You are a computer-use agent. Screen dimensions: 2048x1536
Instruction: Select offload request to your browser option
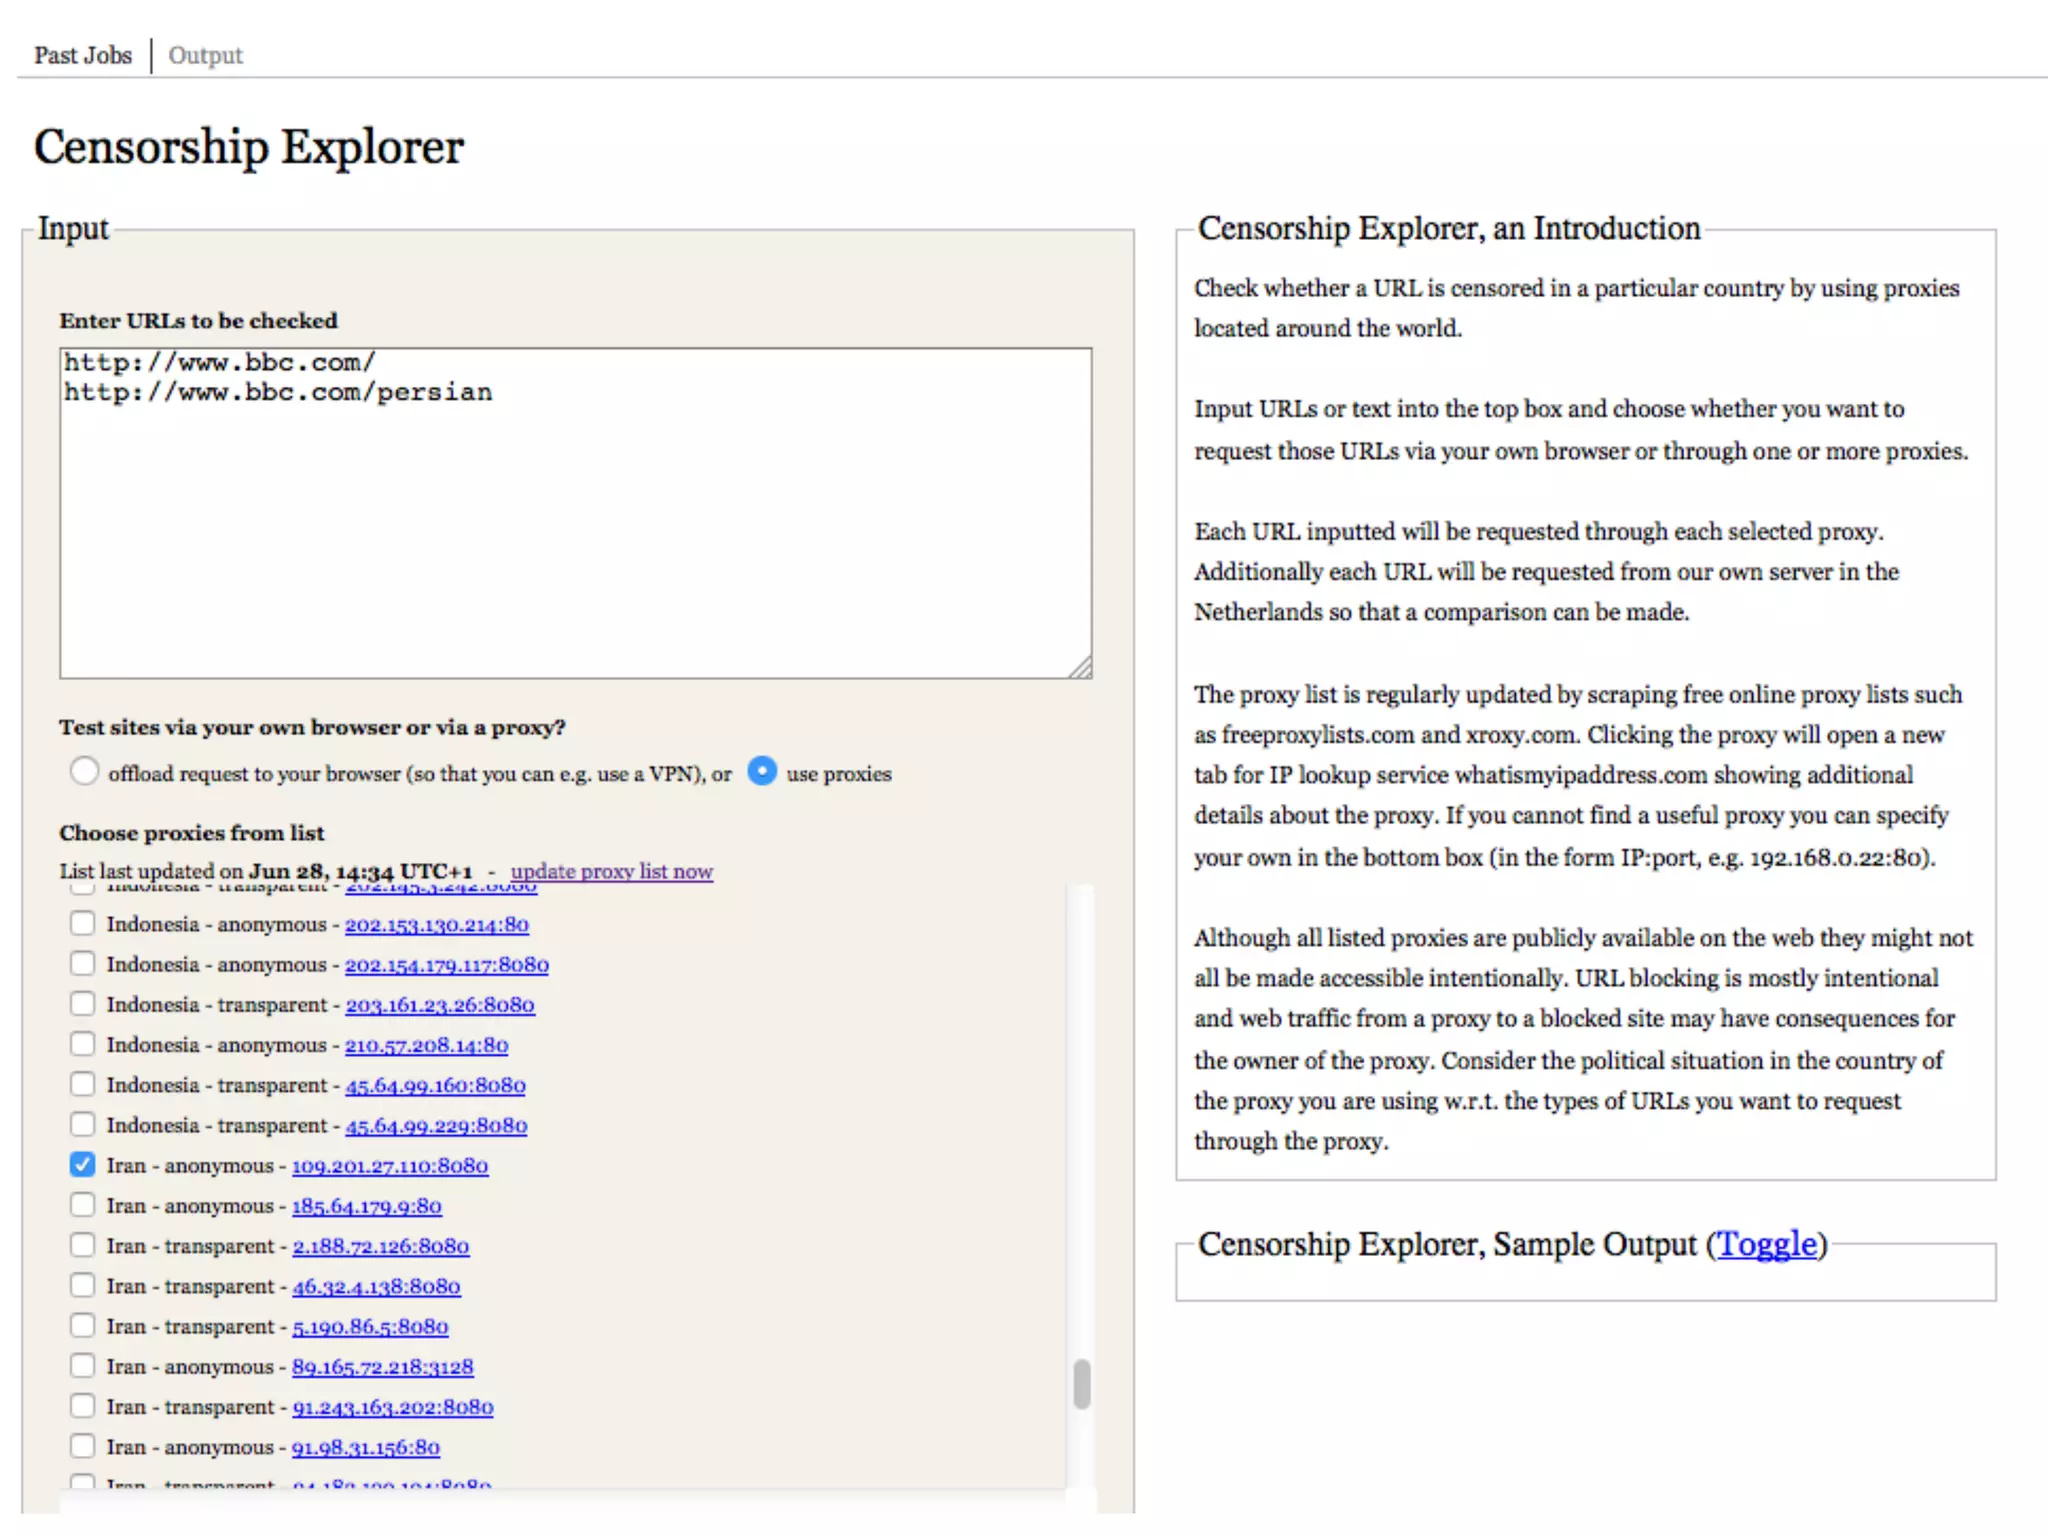[85, 771]
